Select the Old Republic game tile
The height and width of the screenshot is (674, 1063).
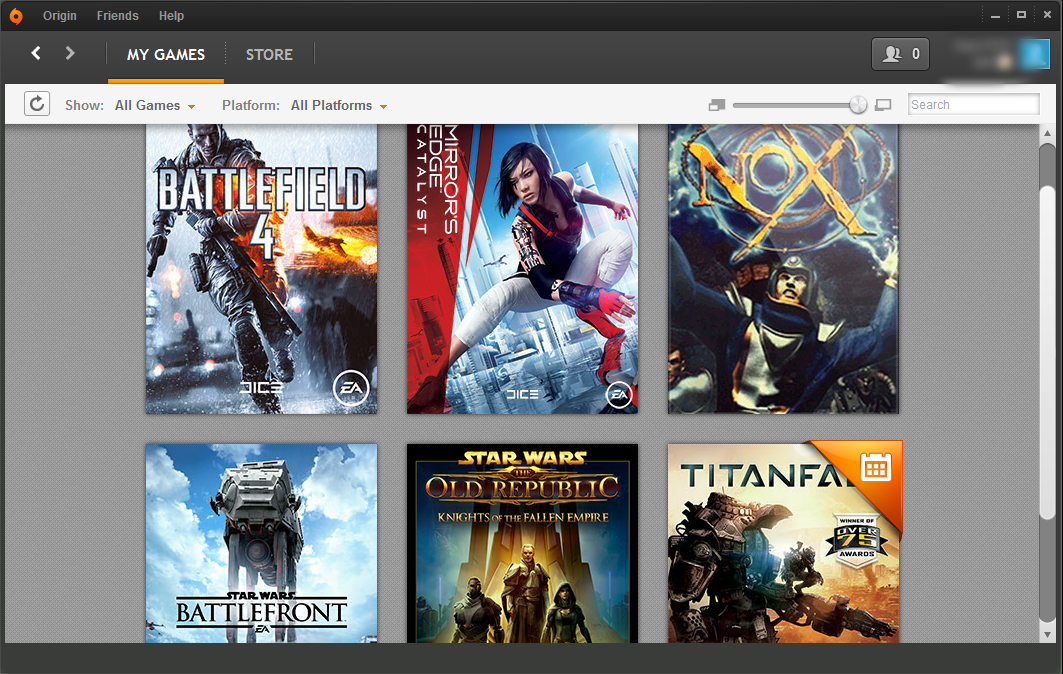click(x=522, y=543)
